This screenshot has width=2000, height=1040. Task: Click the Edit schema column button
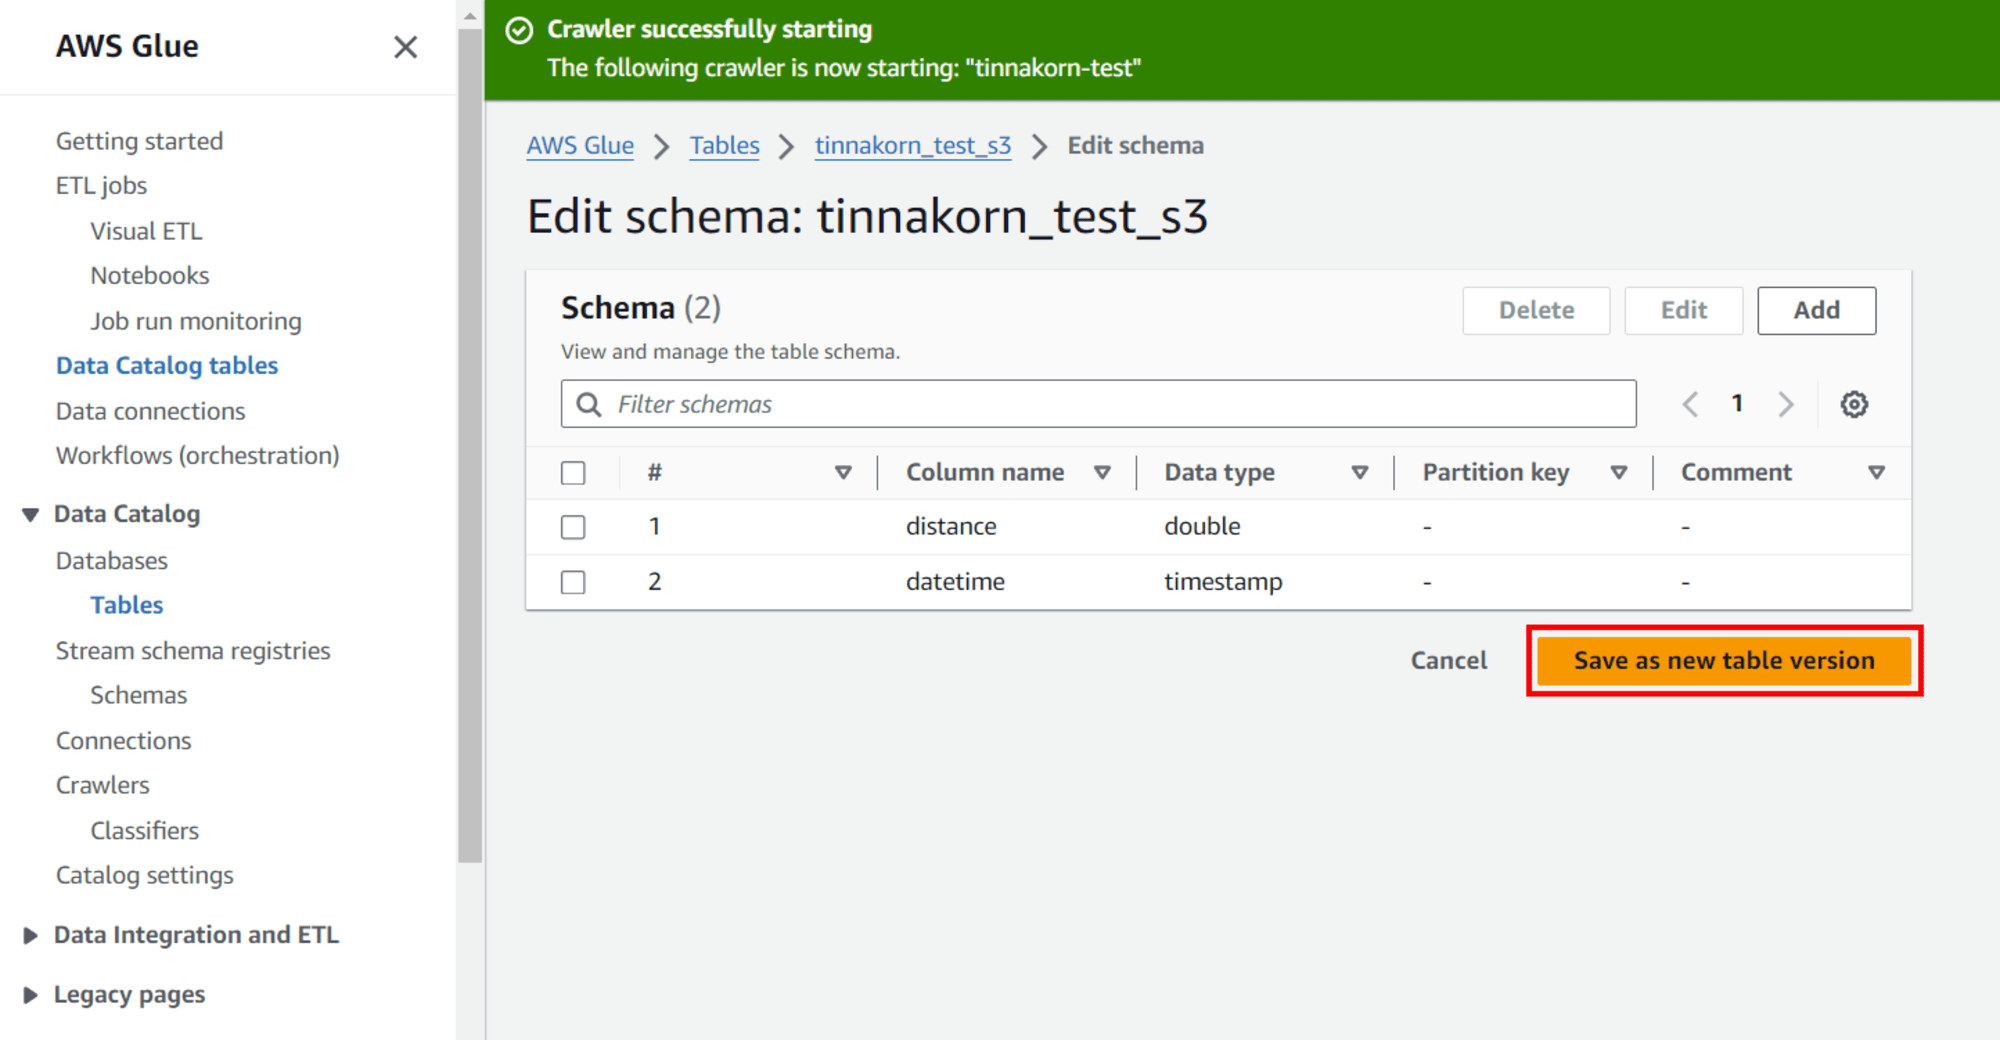pyautogui.click(x=1684, y=311)
